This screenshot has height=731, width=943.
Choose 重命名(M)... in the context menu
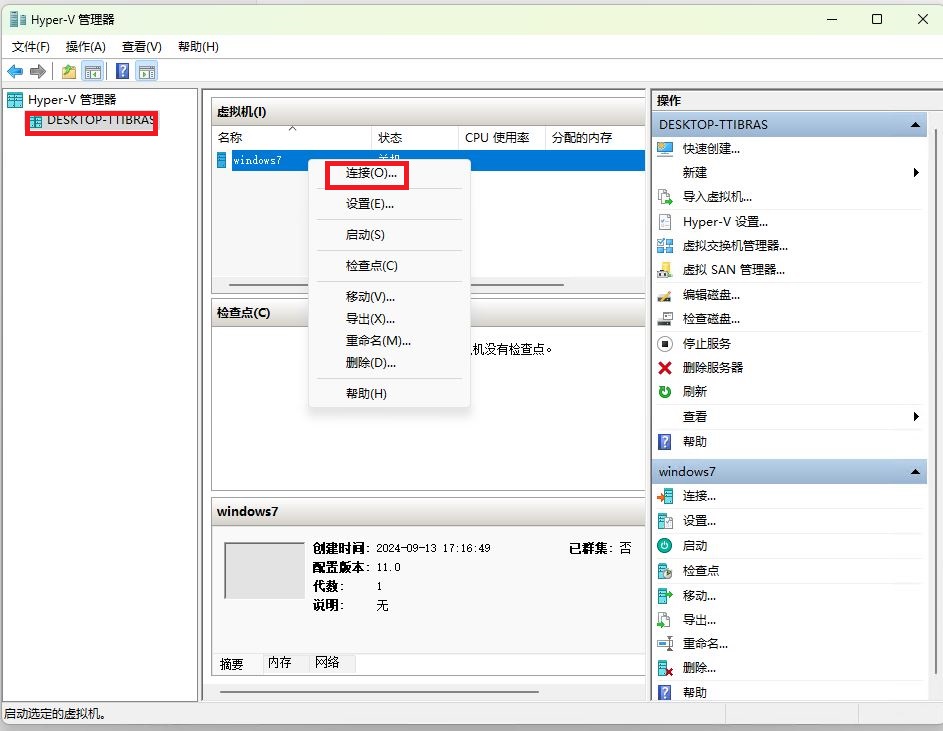coord(389,341)
